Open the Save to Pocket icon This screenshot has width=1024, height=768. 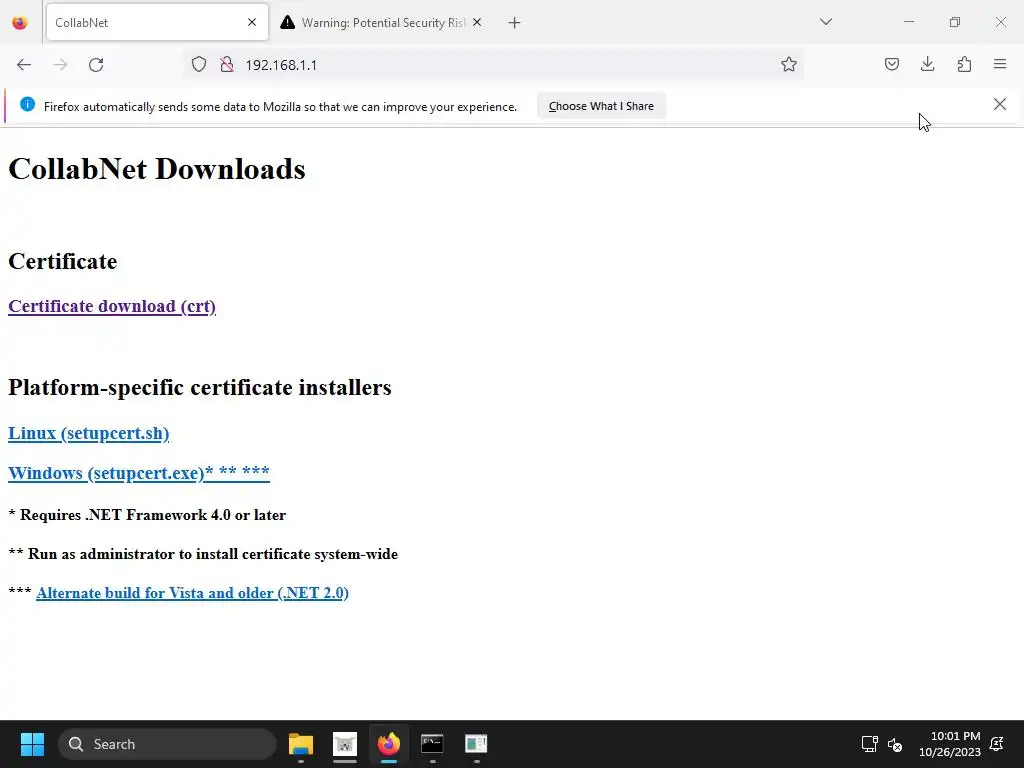891,64
